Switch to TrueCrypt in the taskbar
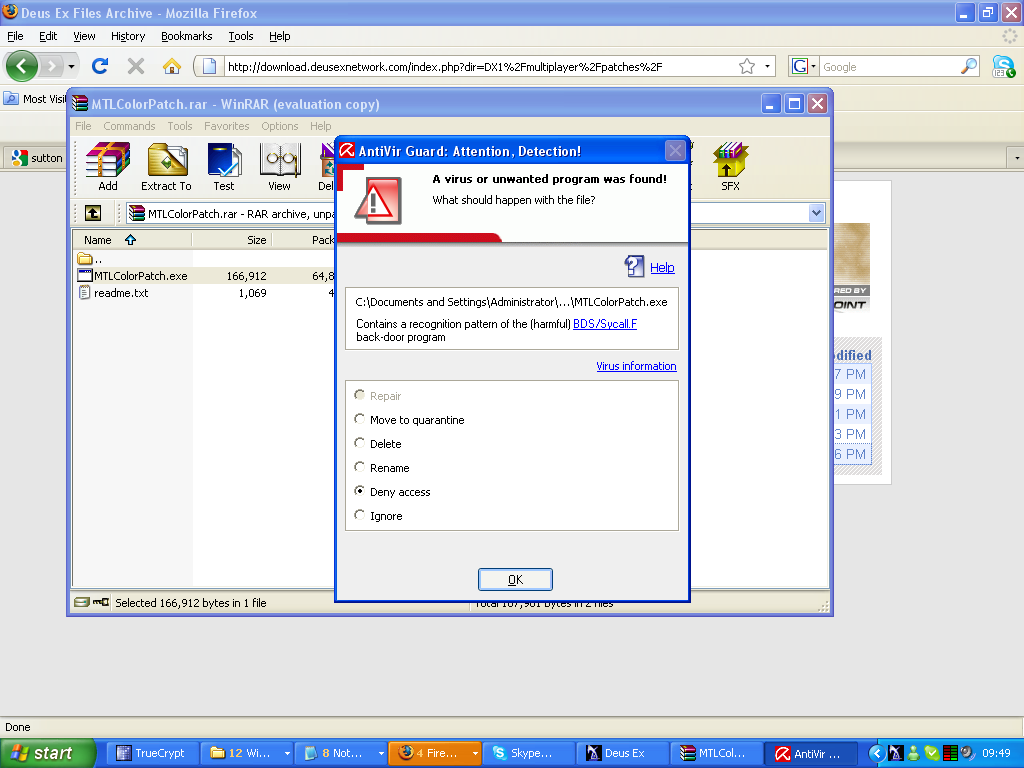Screen dimensions: 1024x768 [x=151, y=753]
